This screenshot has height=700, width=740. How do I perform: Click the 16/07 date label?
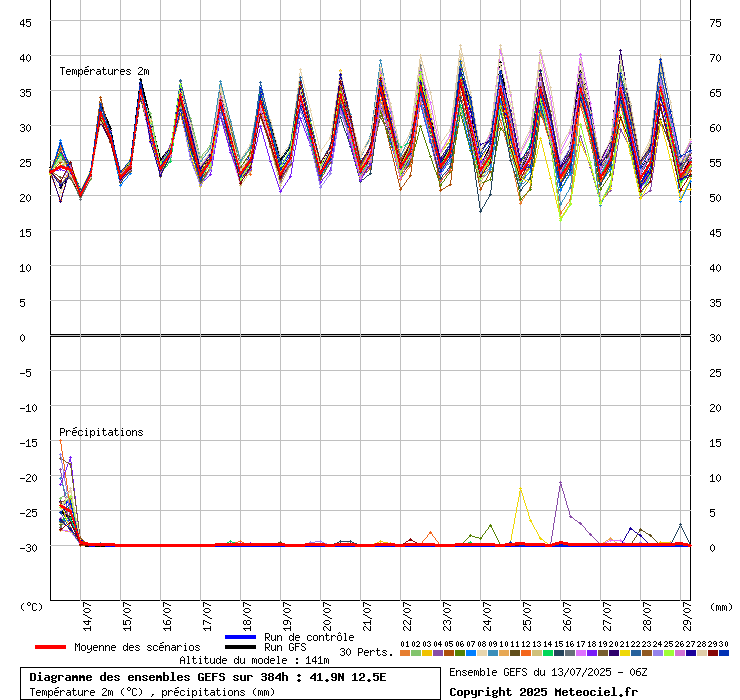click(x=168, y=616)
